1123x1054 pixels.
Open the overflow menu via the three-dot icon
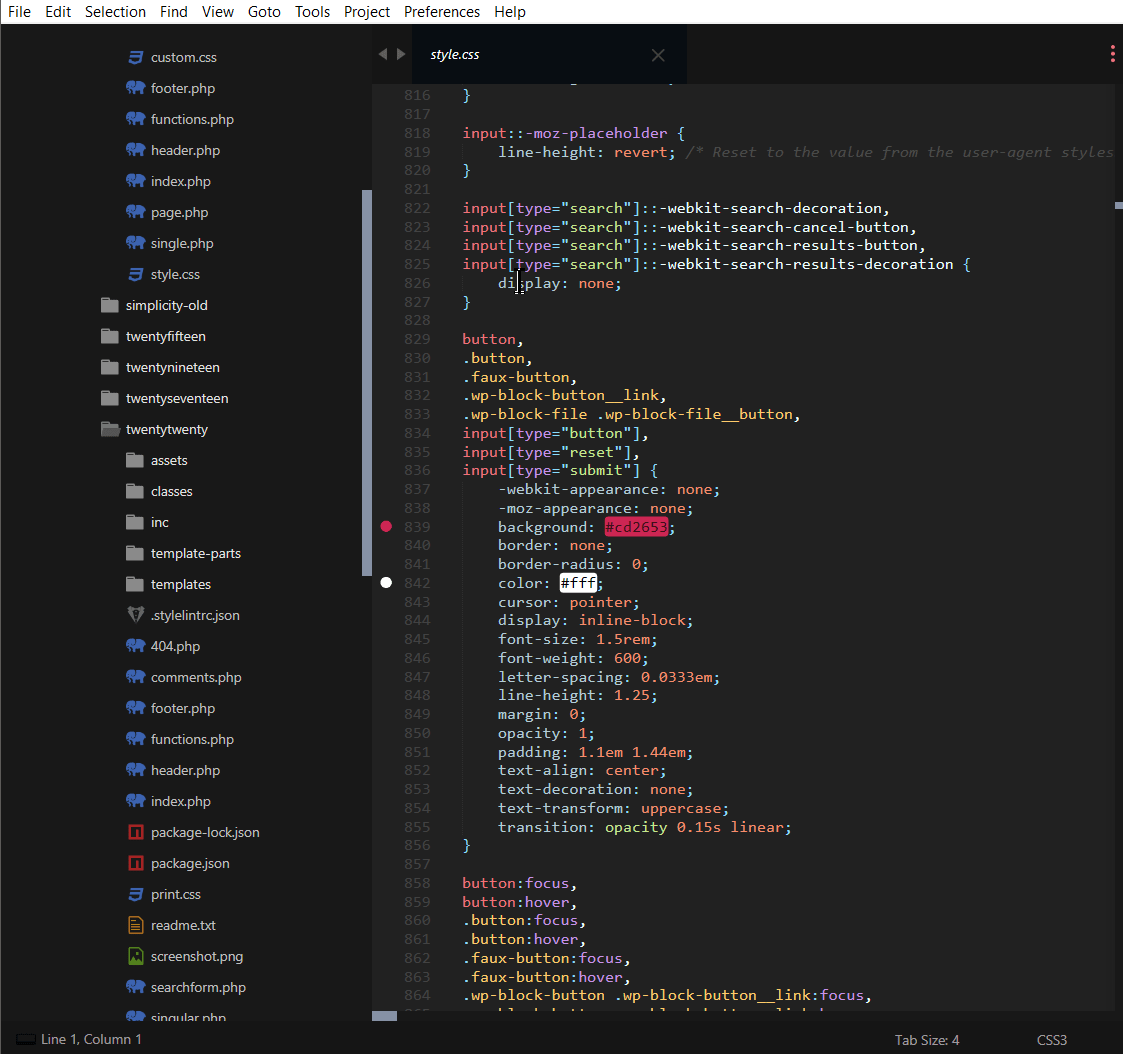[x=1112, y=53]
